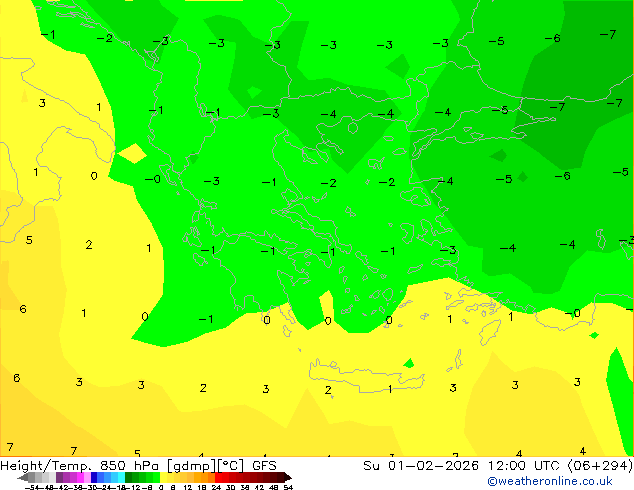
Task: Click the 'GFS' model label
Action: (x=264, y=465)
